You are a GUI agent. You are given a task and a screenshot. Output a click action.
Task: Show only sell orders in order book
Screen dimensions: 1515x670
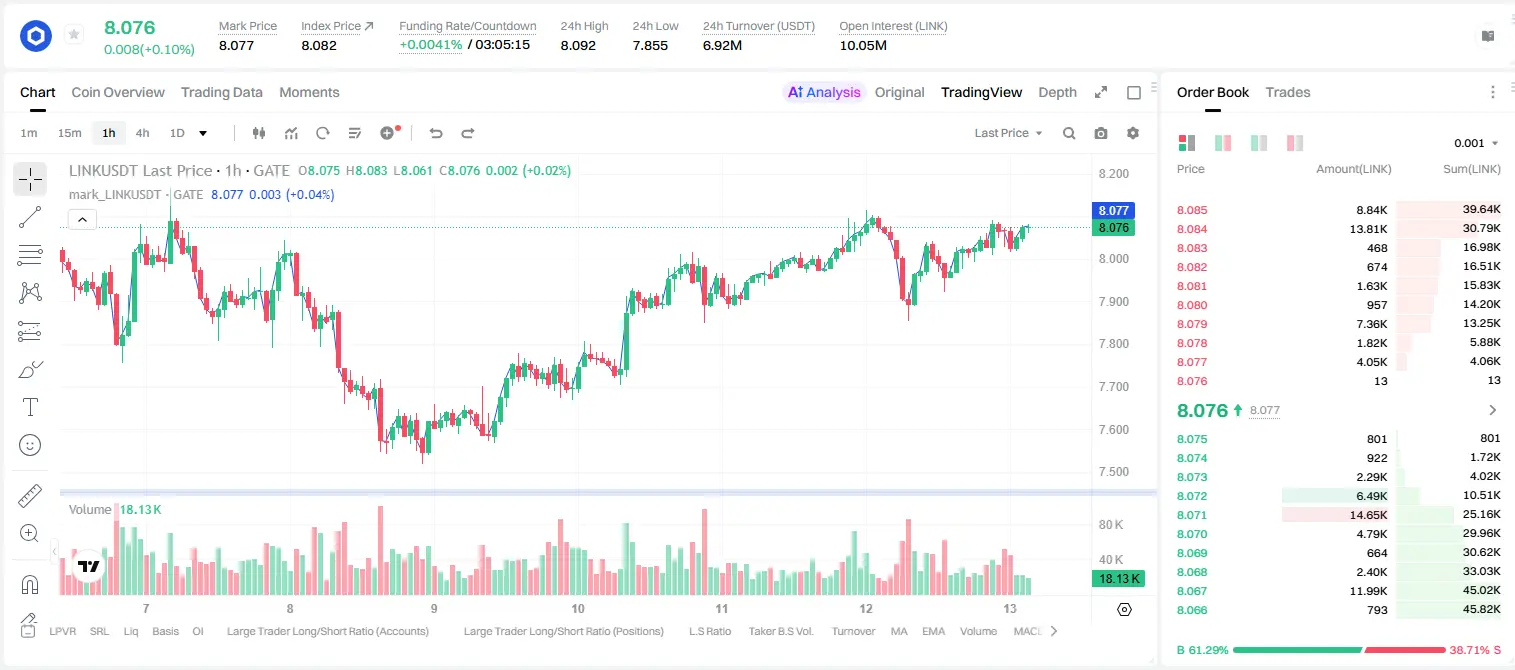point(1295,143)
